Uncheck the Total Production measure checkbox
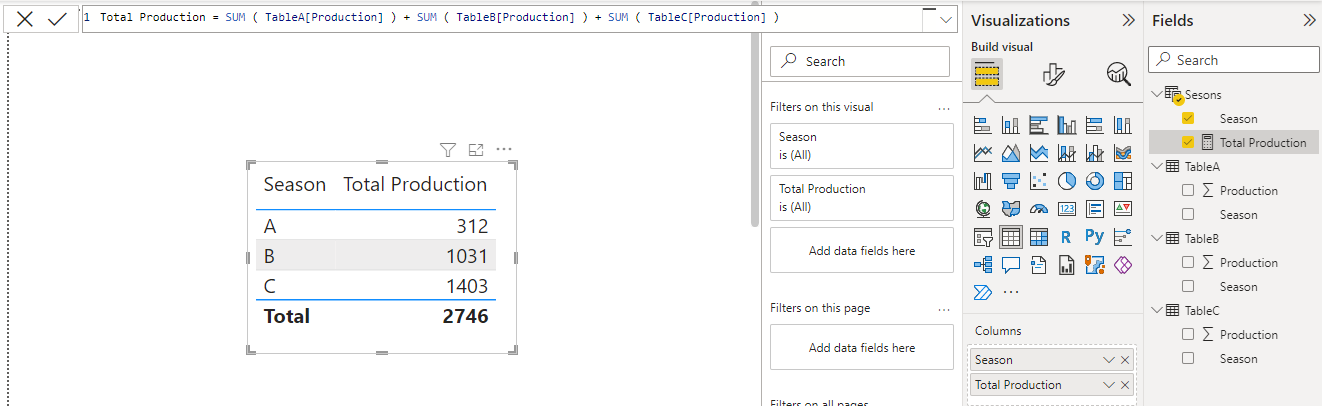The image size is (1322, 406). [1188, 142]
